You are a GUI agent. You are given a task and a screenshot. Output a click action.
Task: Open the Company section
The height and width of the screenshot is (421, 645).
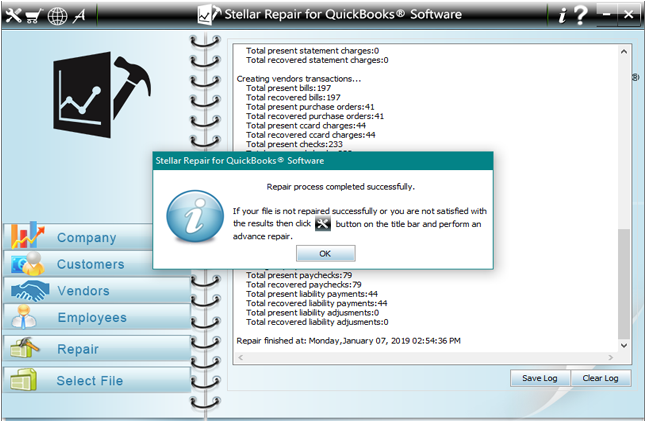[78, 237]
